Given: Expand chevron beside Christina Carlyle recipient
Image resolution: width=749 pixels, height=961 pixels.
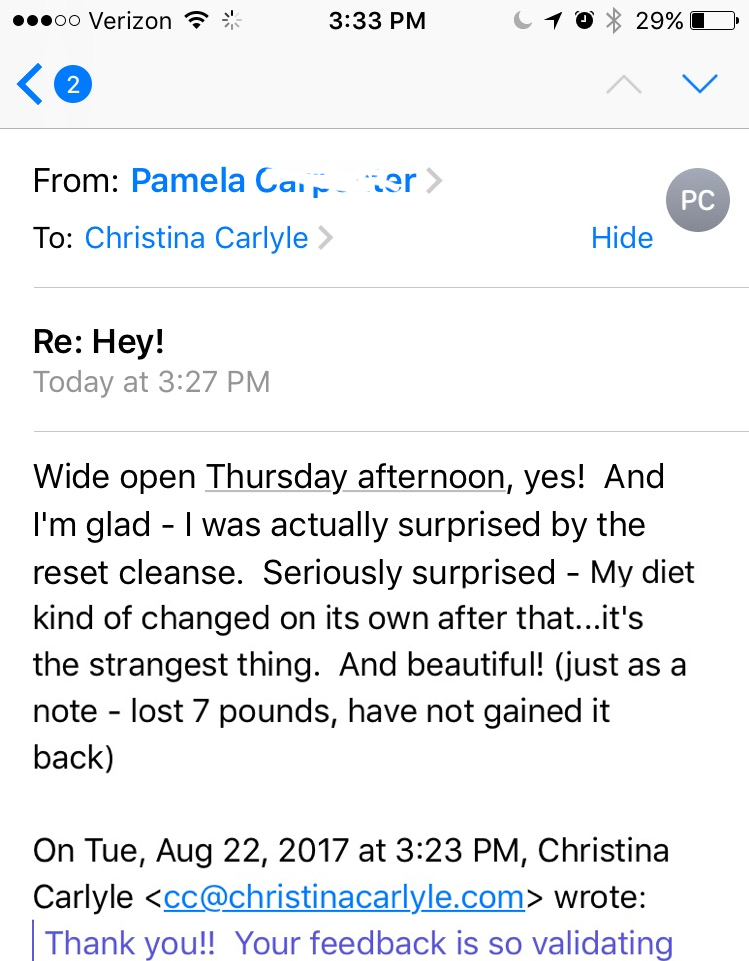Looking at the screenshot, I should click(x=325, y=238).
